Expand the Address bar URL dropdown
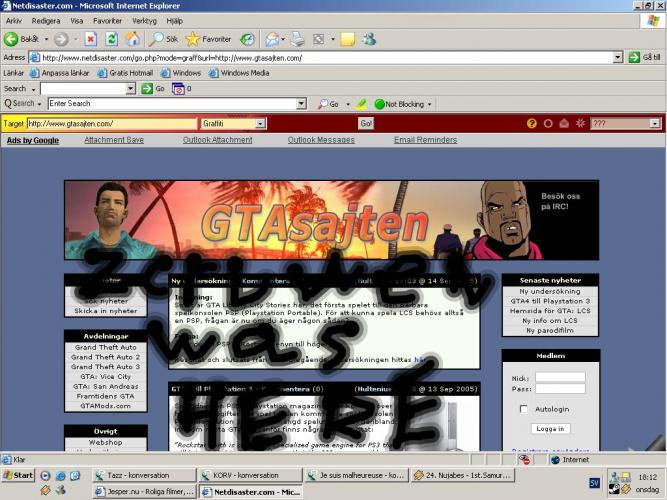This screenshot has width=667, height=500. point(617,58)
